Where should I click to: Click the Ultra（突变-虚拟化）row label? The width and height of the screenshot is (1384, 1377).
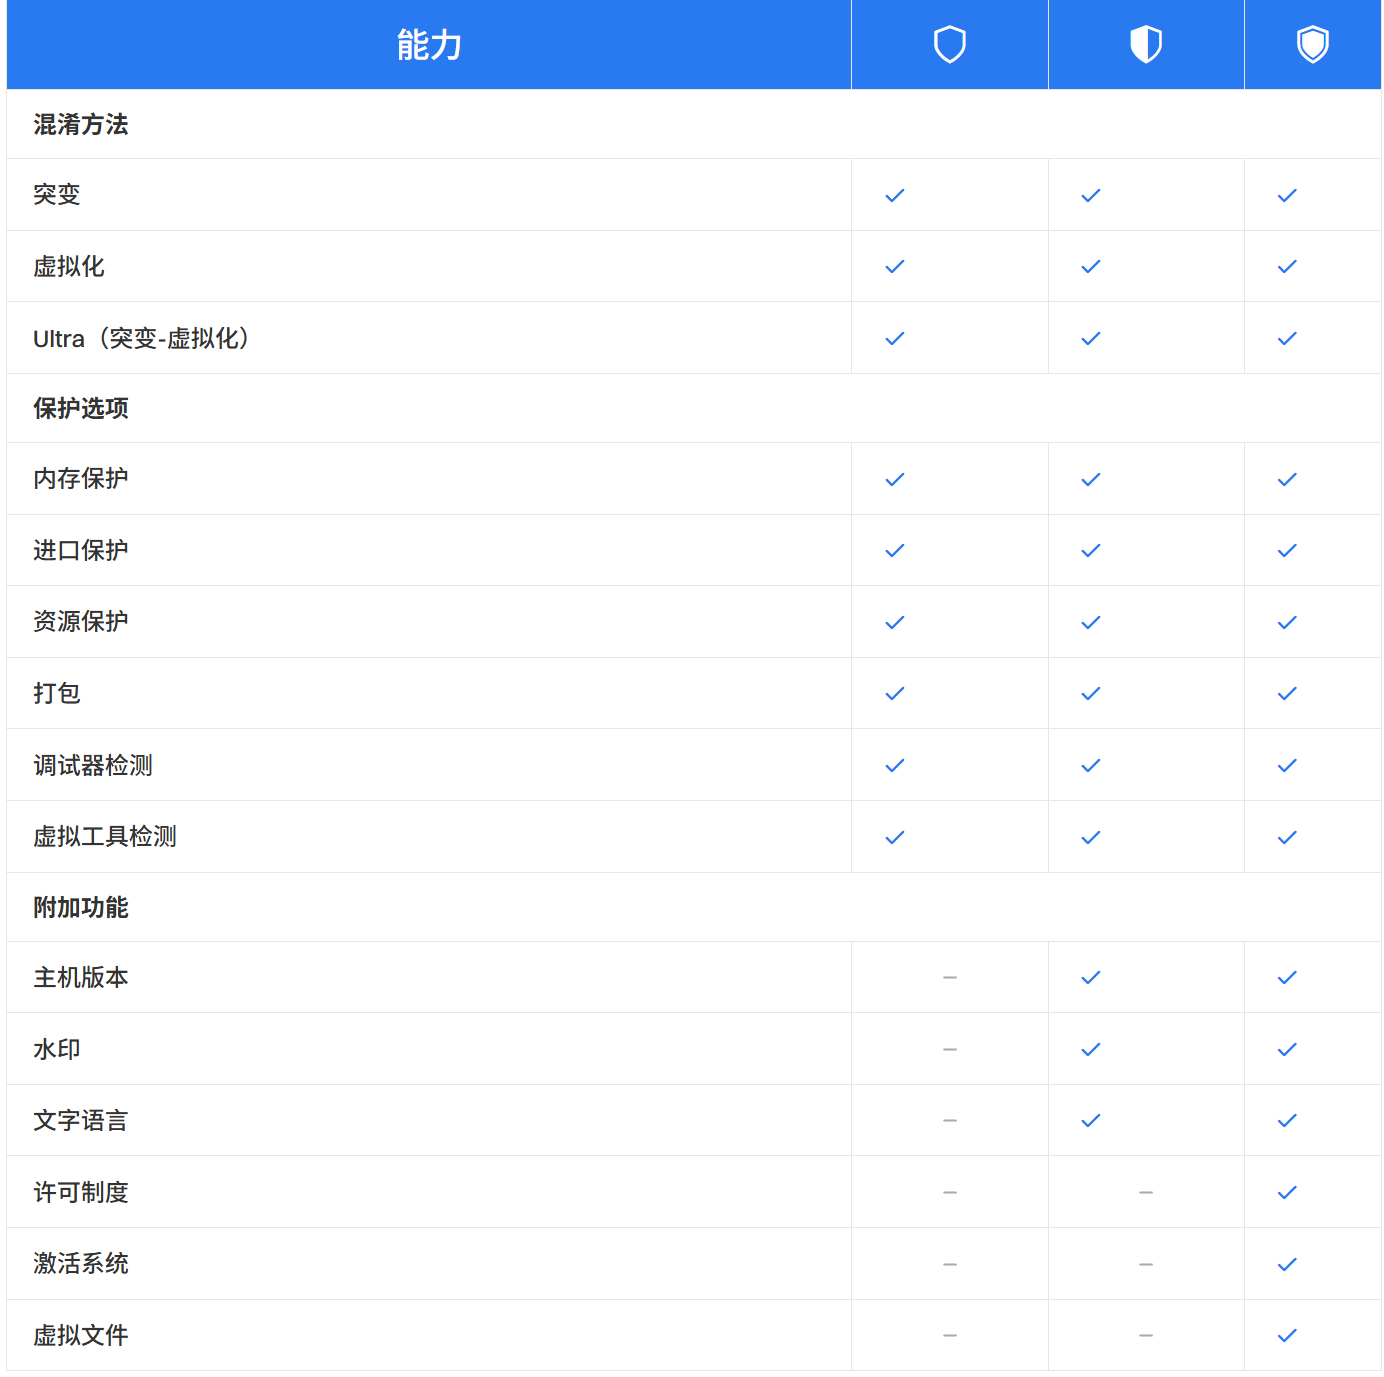[x=141, y=338]
